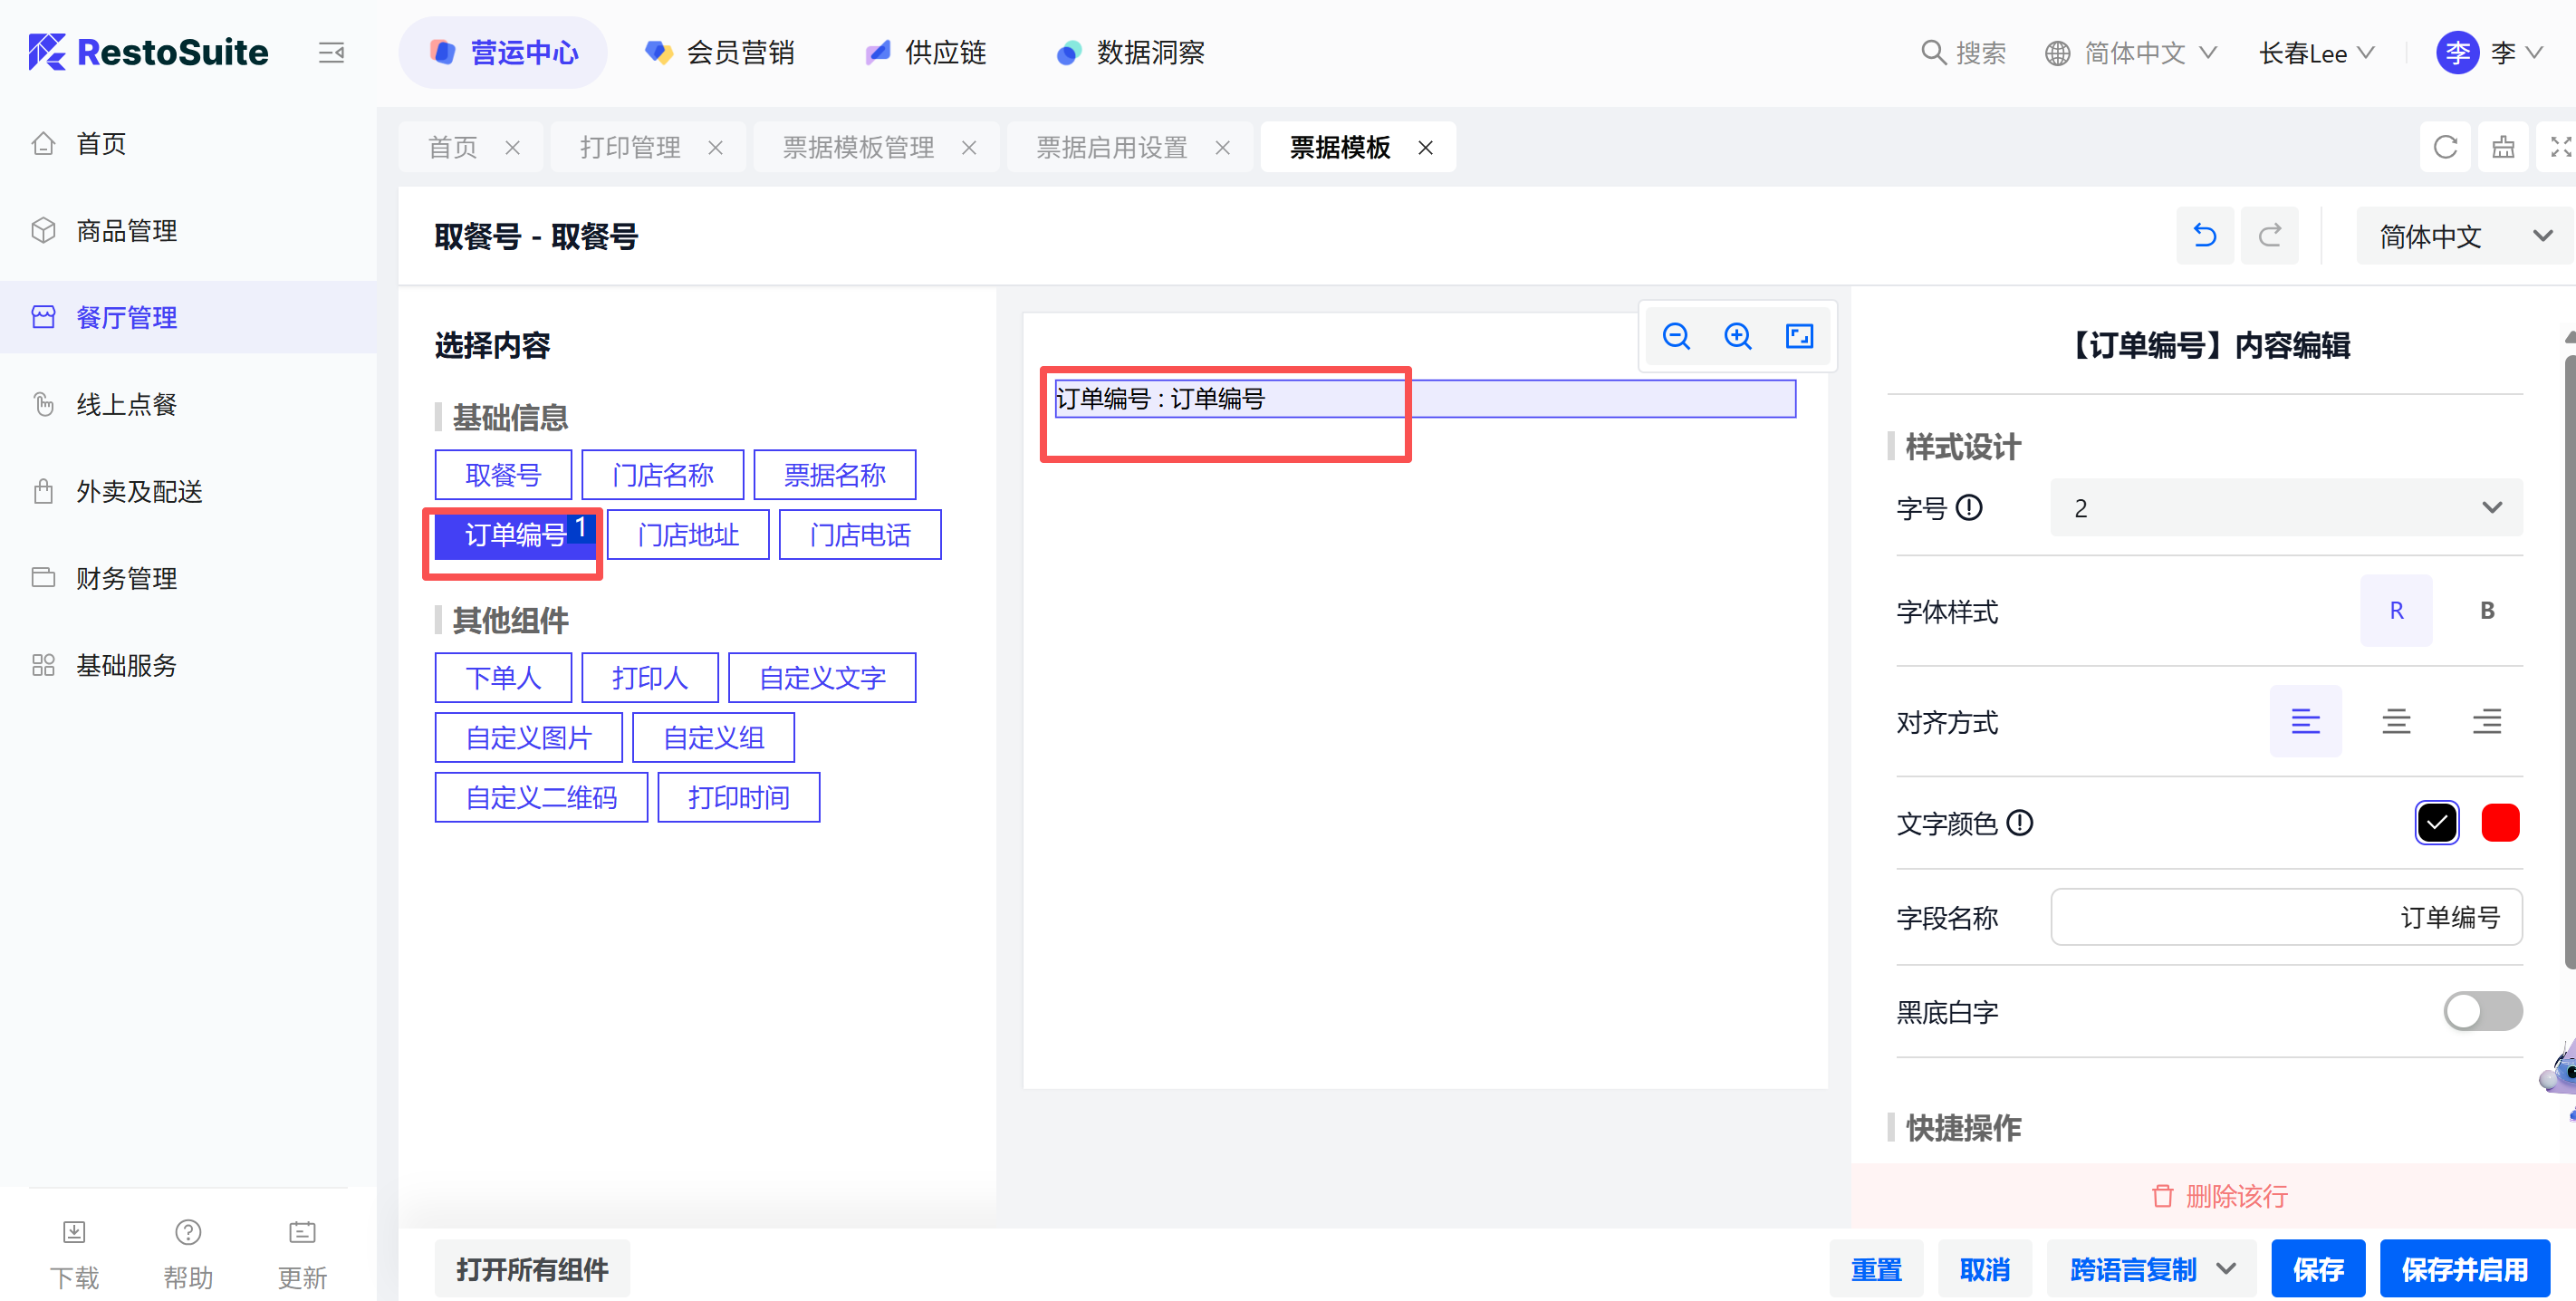Click the refresh page icon
Screen dimensions: 2576x1301
coord(2445,148)
